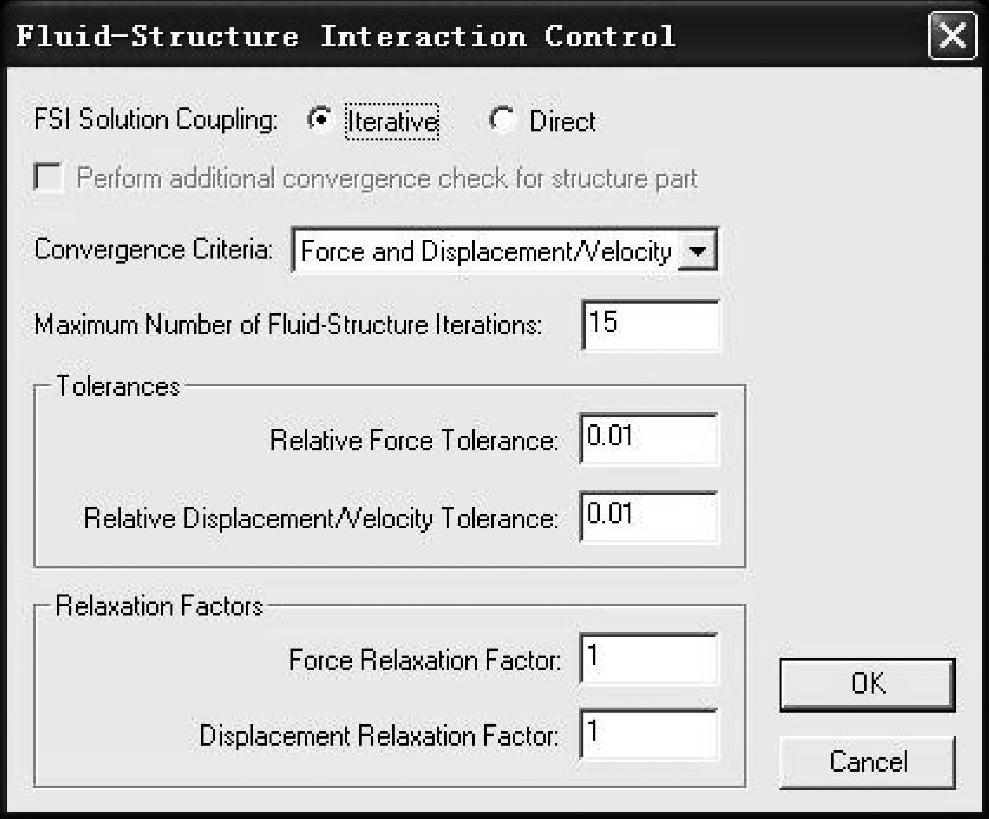This screenshot has height=819, width=989.
Task: Select Iterative FSI solution coupling
Action: coord(320,121)
